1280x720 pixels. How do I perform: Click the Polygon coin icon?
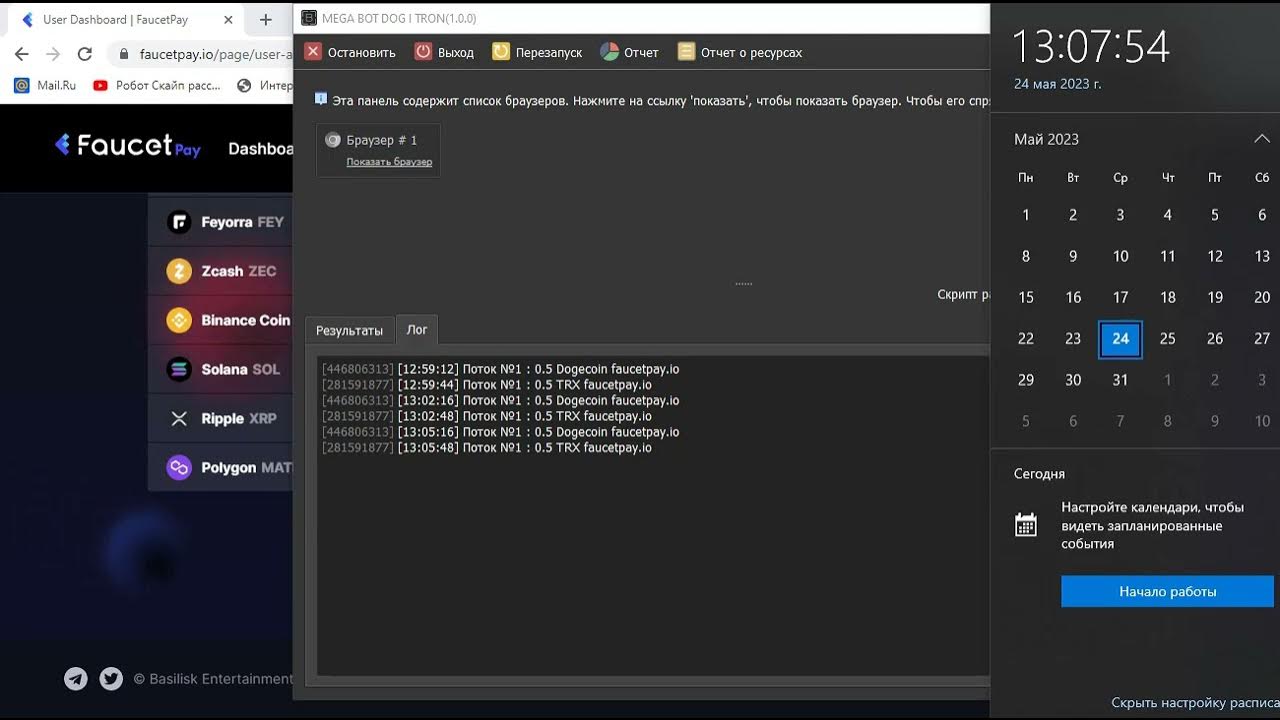pos(179,467)
